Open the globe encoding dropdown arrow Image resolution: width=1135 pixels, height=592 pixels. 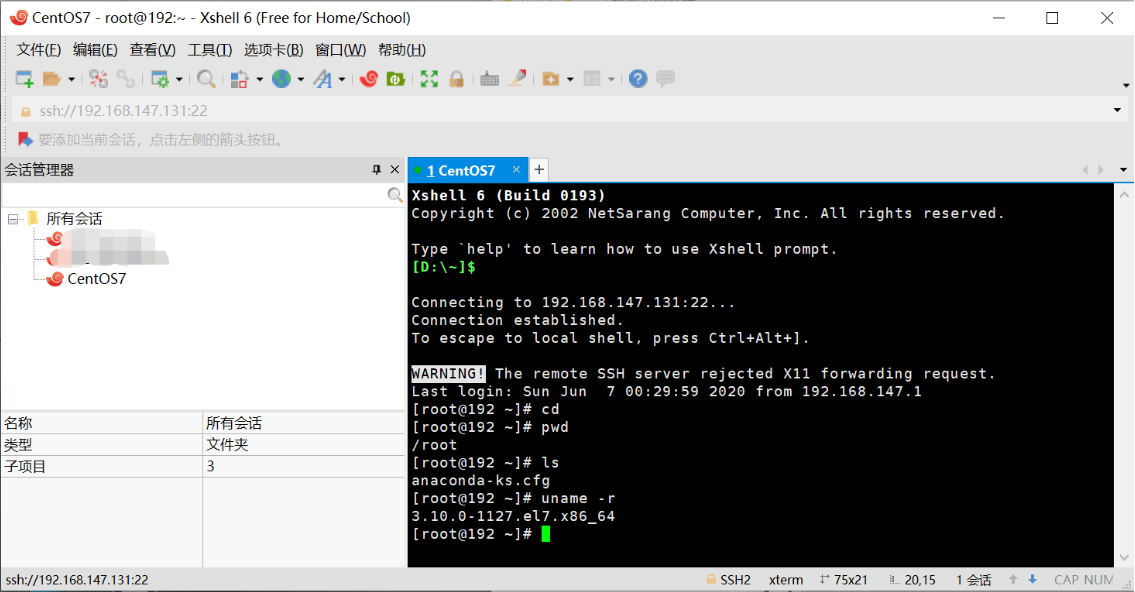click(300, 80)
